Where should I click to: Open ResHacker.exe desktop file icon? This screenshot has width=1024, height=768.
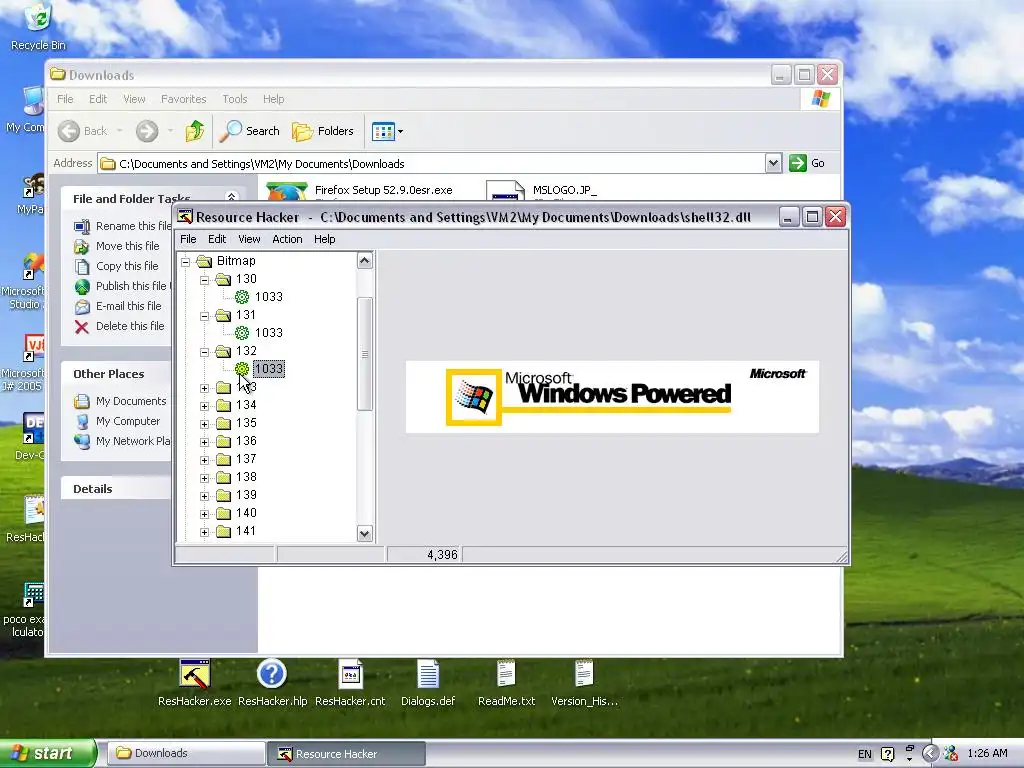coord(195,674)
